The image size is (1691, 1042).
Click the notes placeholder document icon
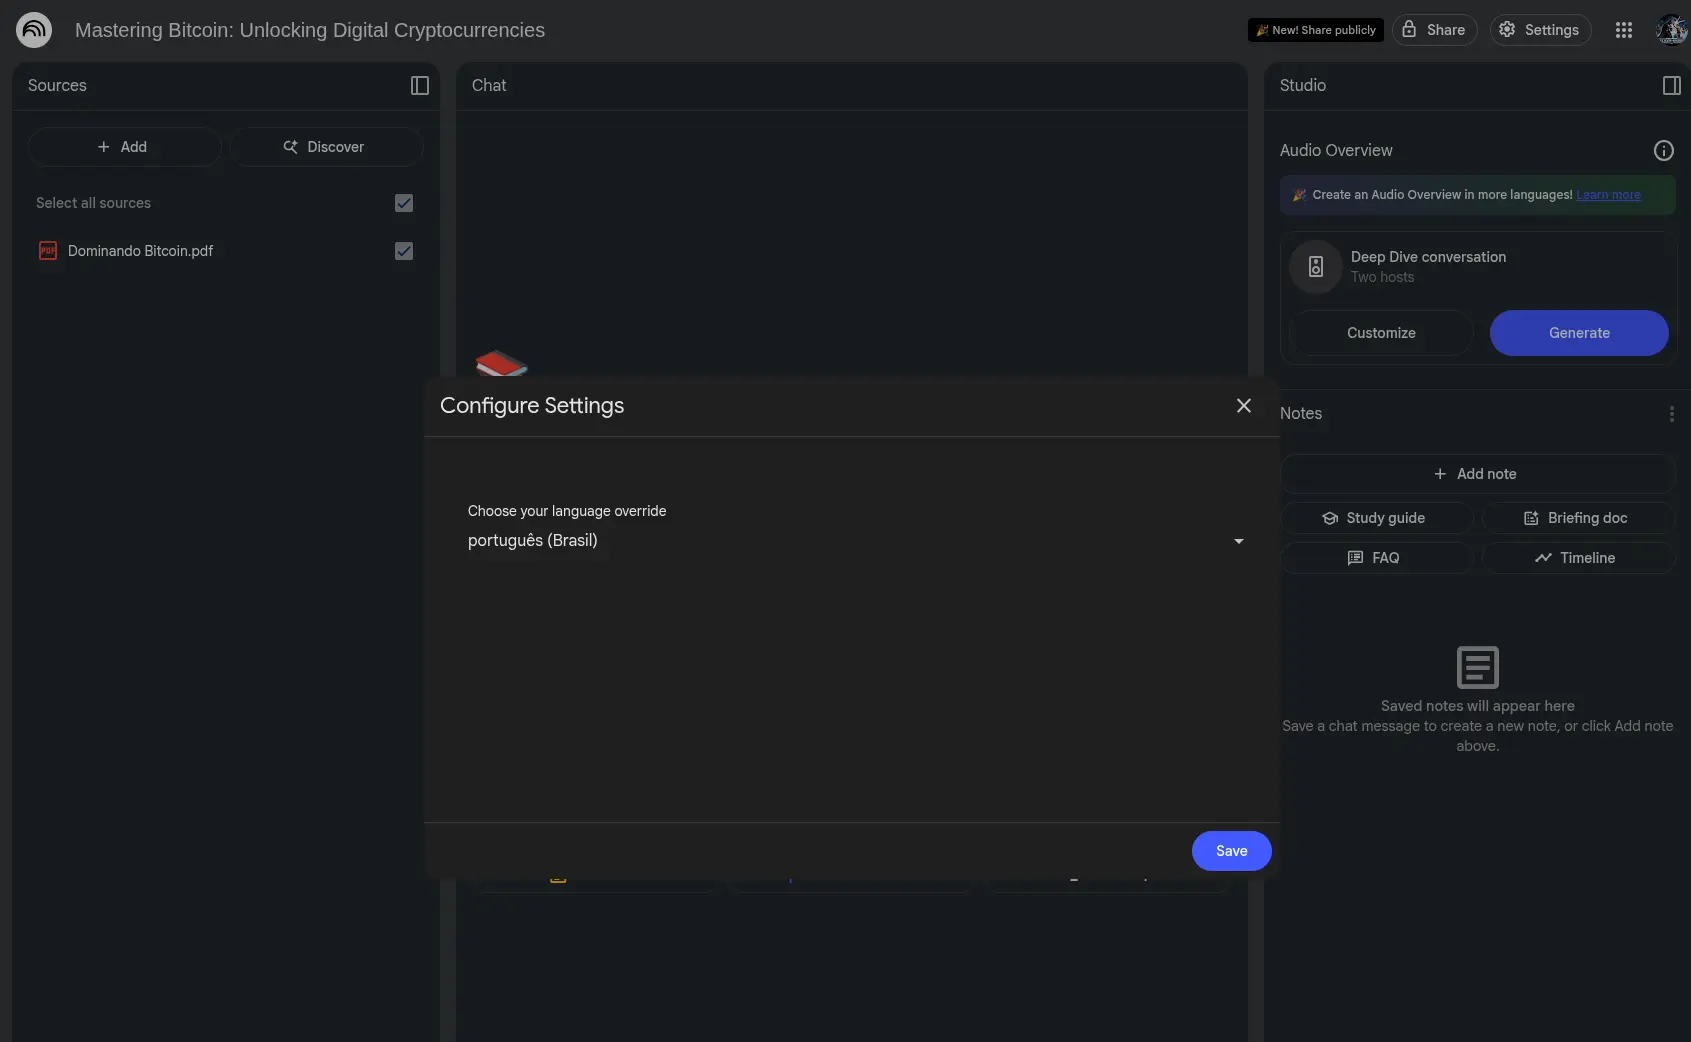tap(1477, 667)
